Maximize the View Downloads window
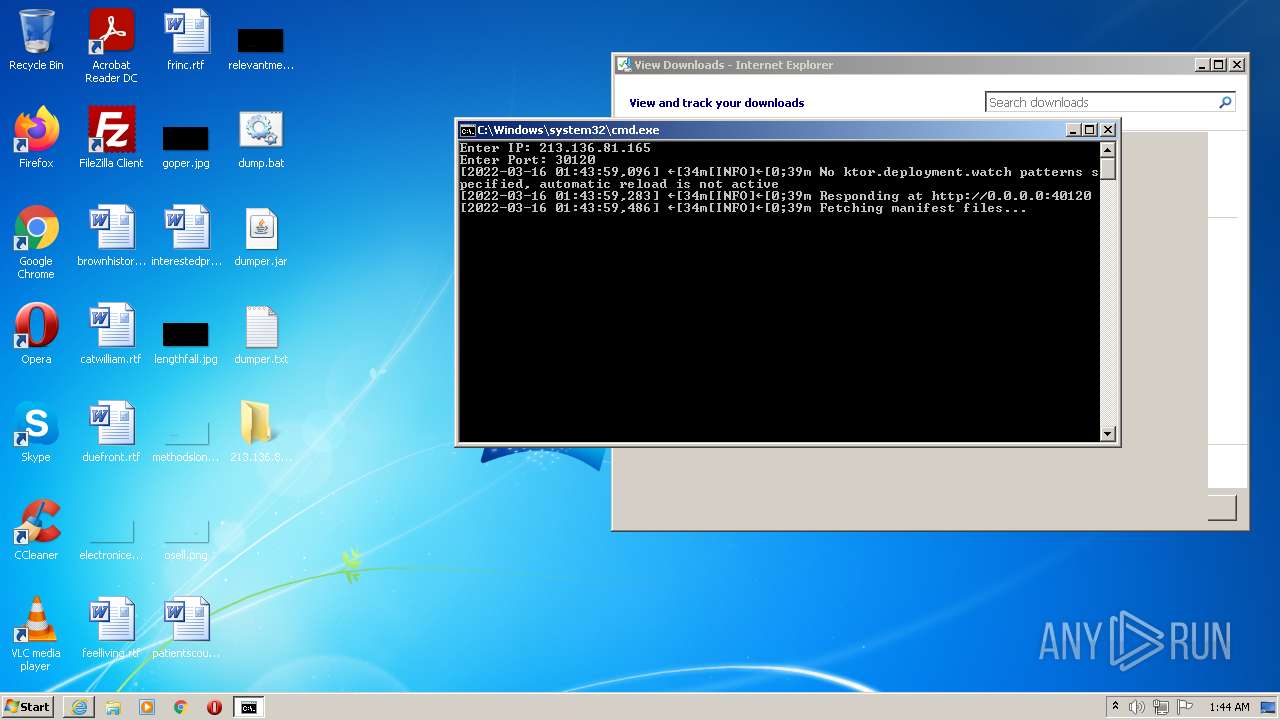This screenshot has width=1280, height=720. click(1219, 65)
